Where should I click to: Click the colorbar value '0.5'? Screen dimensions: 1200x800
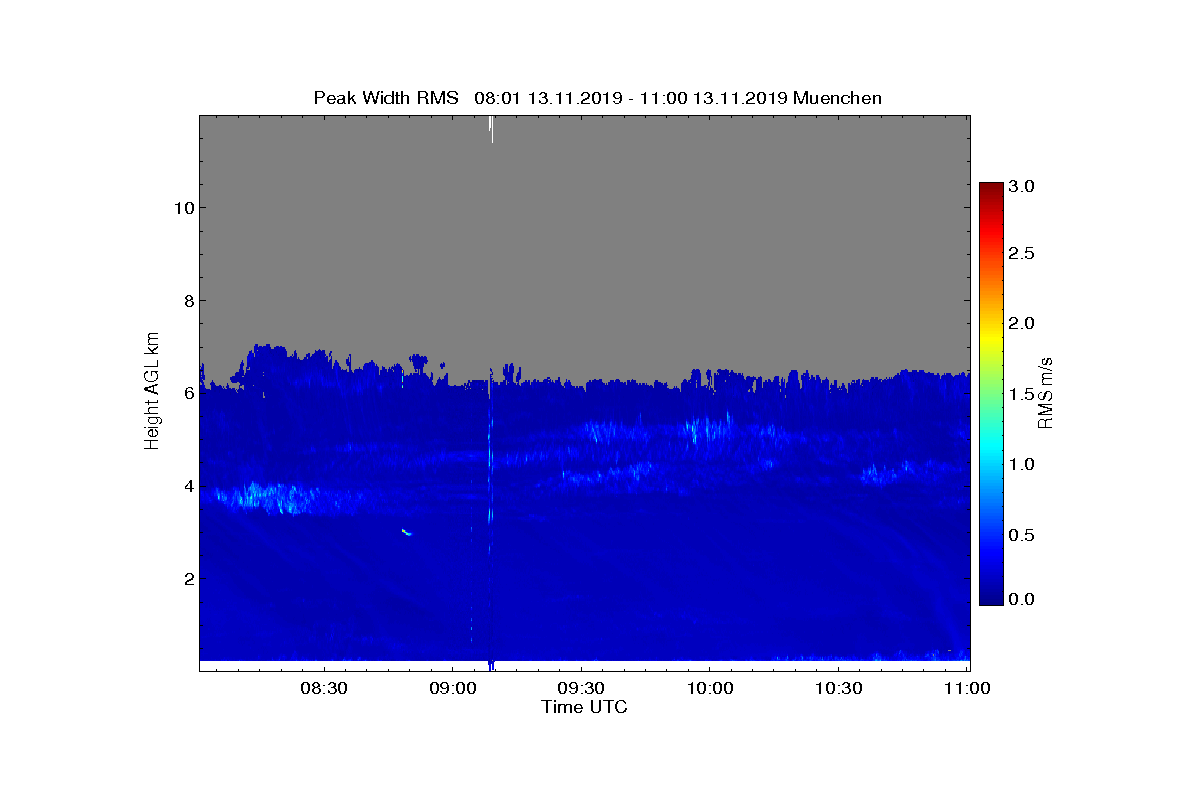[1023, 535]
